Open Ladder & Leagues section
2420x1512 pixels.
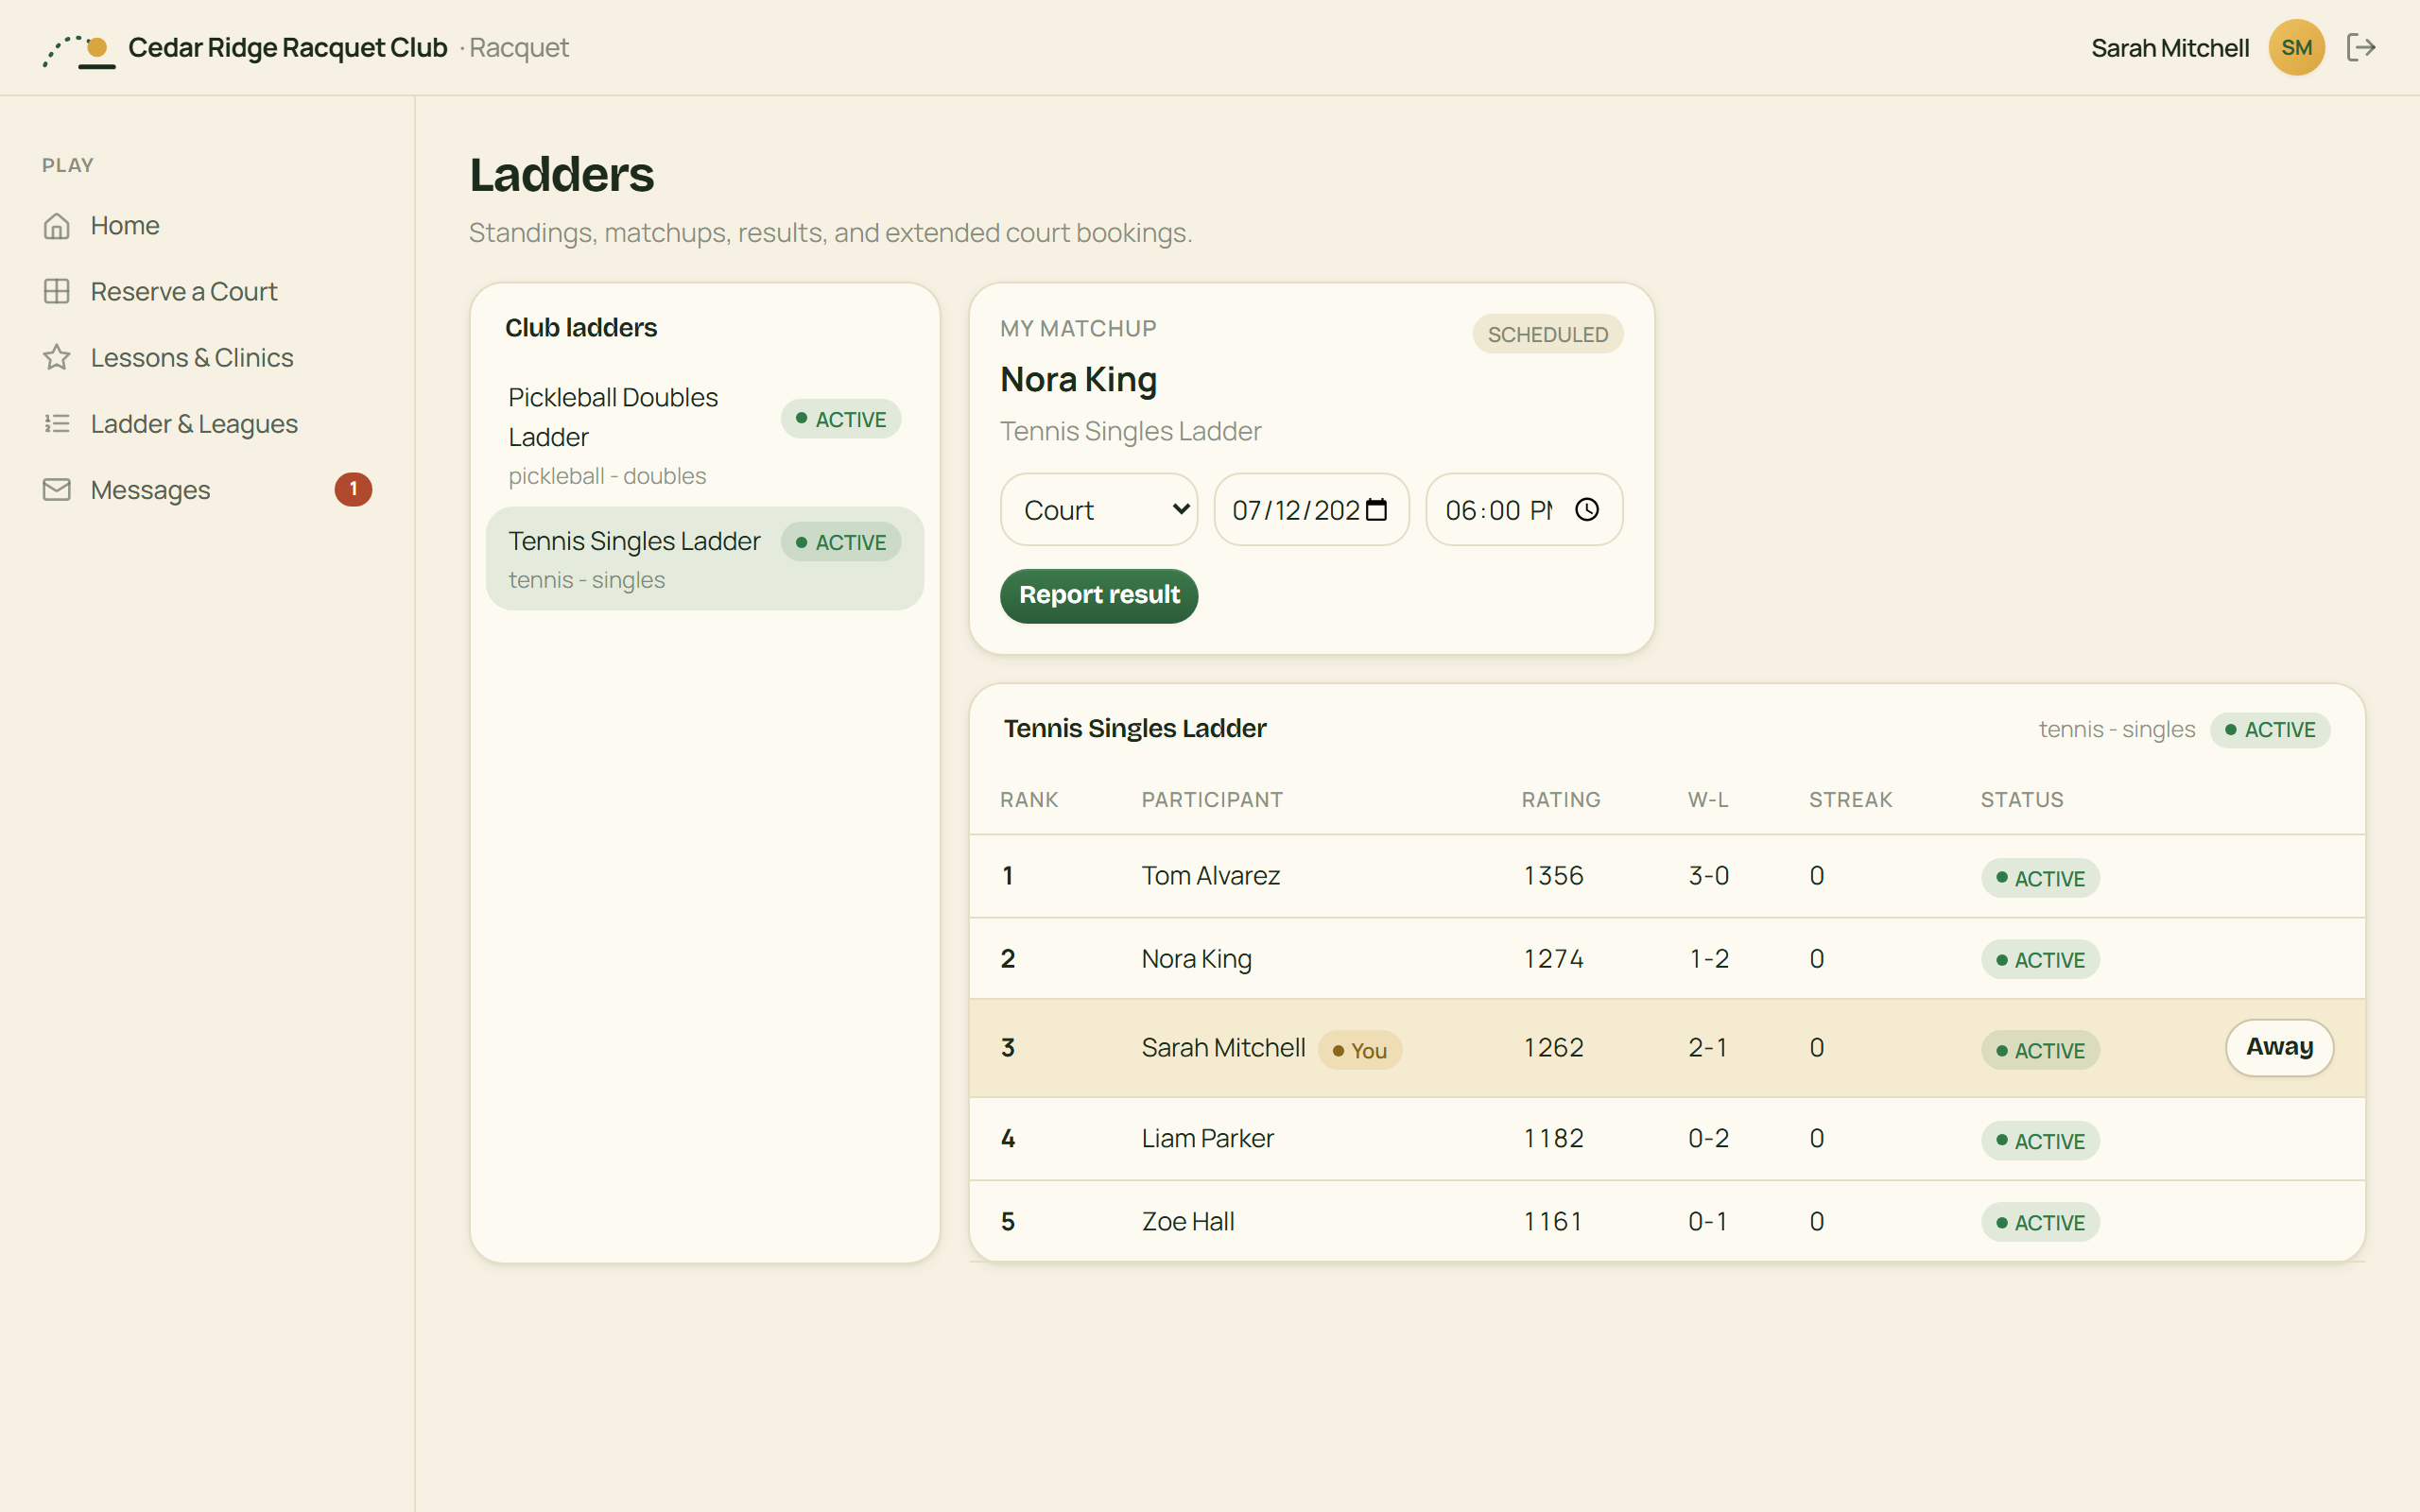pyautogui.click(x=207, y=423)
